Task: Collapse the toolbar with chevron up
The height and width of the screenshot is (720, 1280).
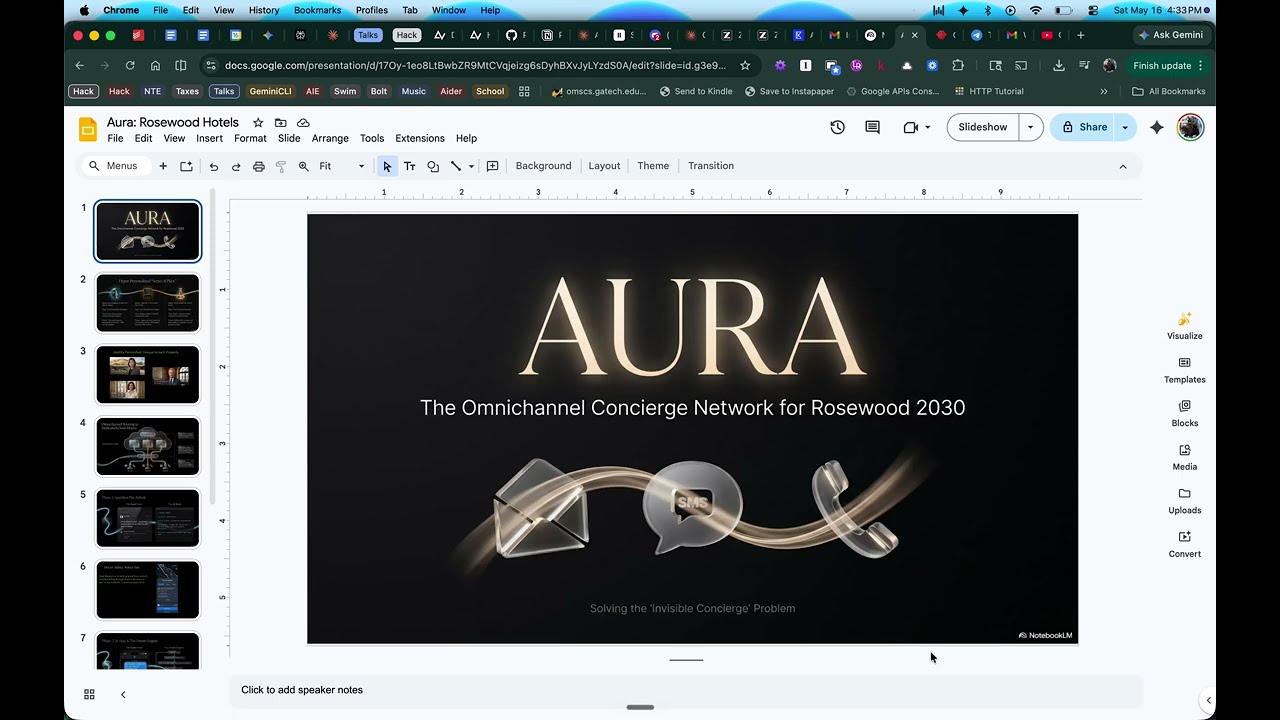Action: click(1123, 166)
